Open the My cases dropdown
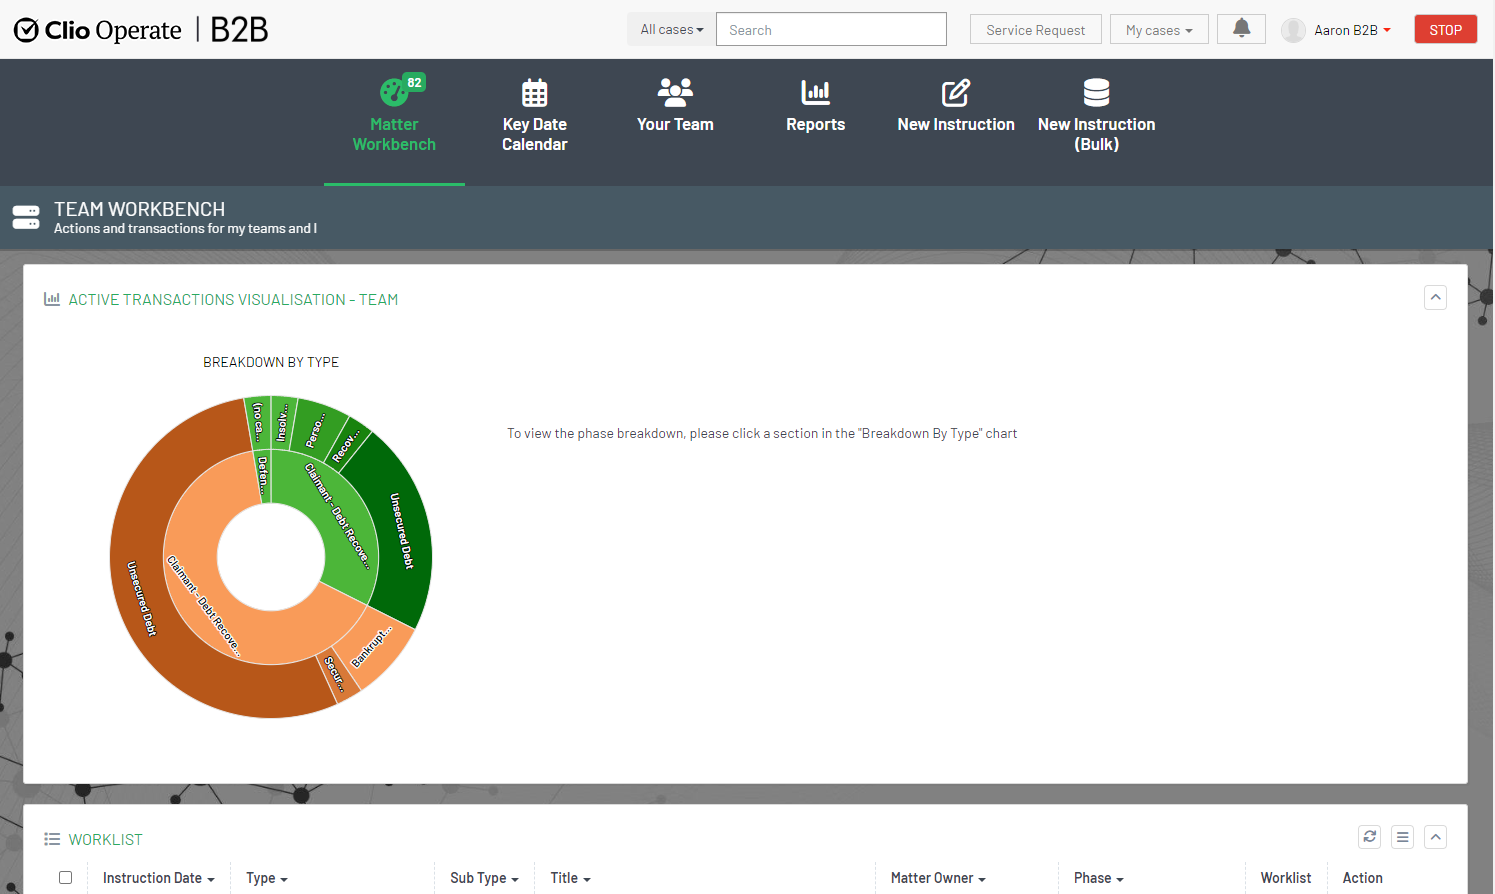The width and height of the screenshot is (1495, 894). coord(1158,30)
